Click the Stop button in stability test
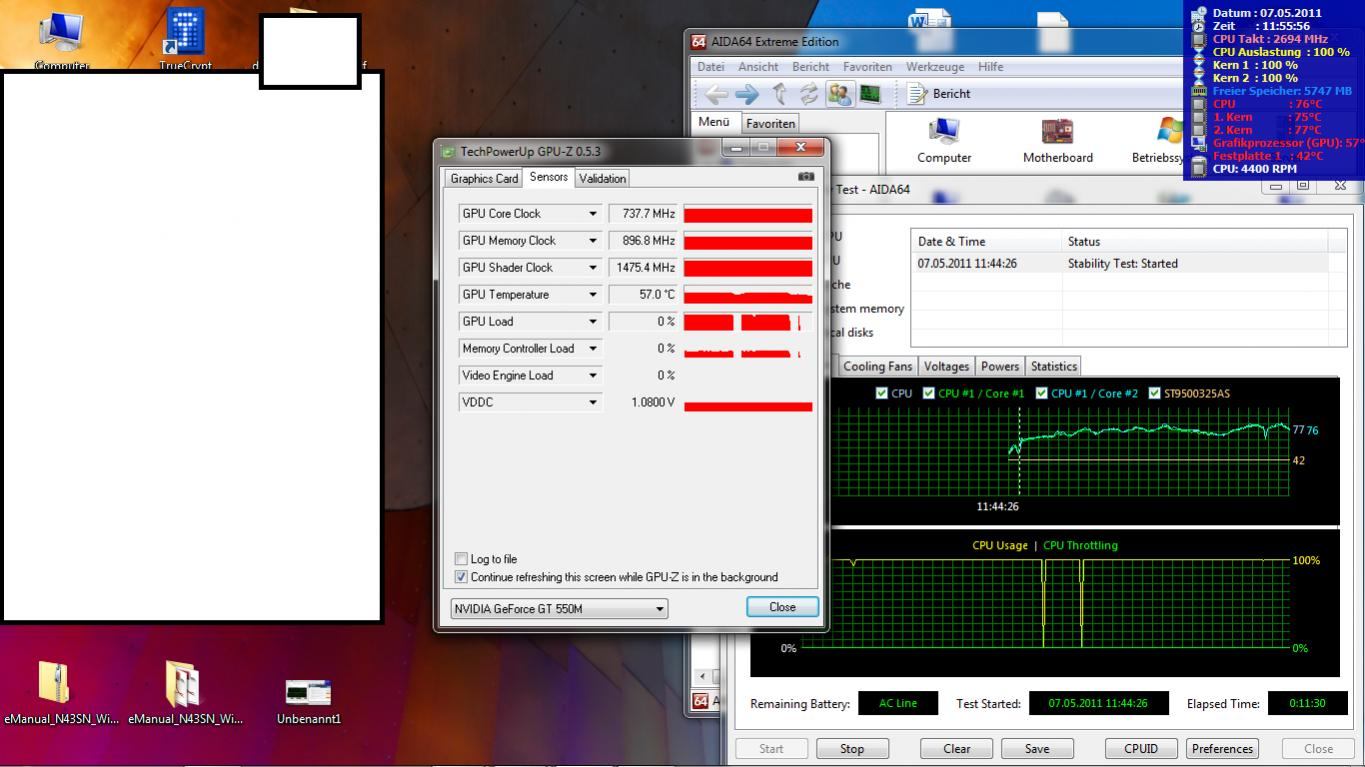 [852, 749]
